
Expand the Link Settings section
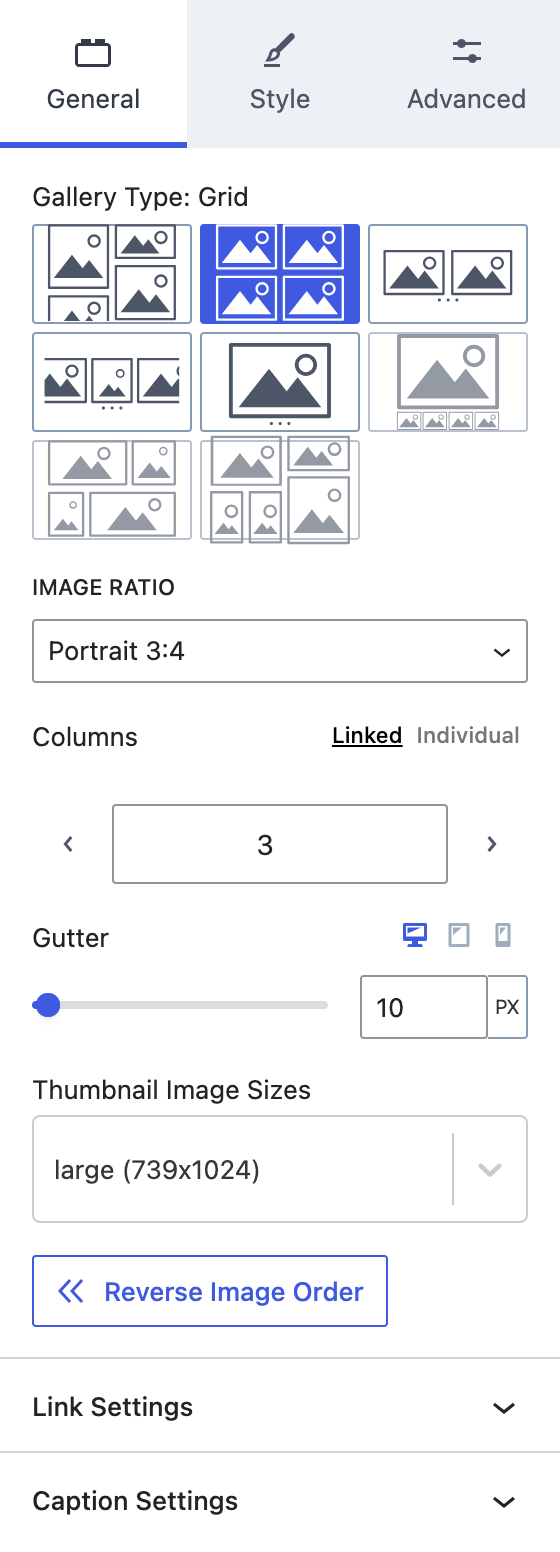[280, 1407]
